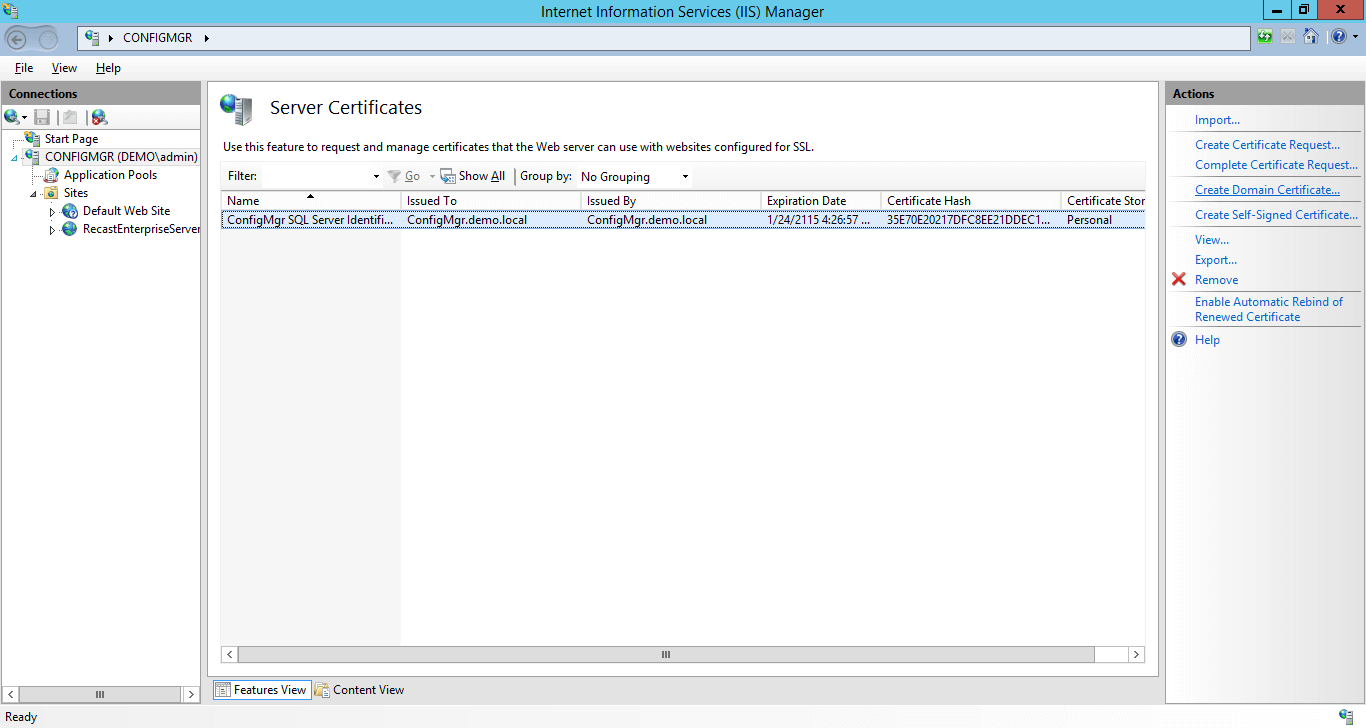Image resolution: width=1366 pixels, height=728 pixels.
Task: Click the Features View icon
Action: coord(222,690)
